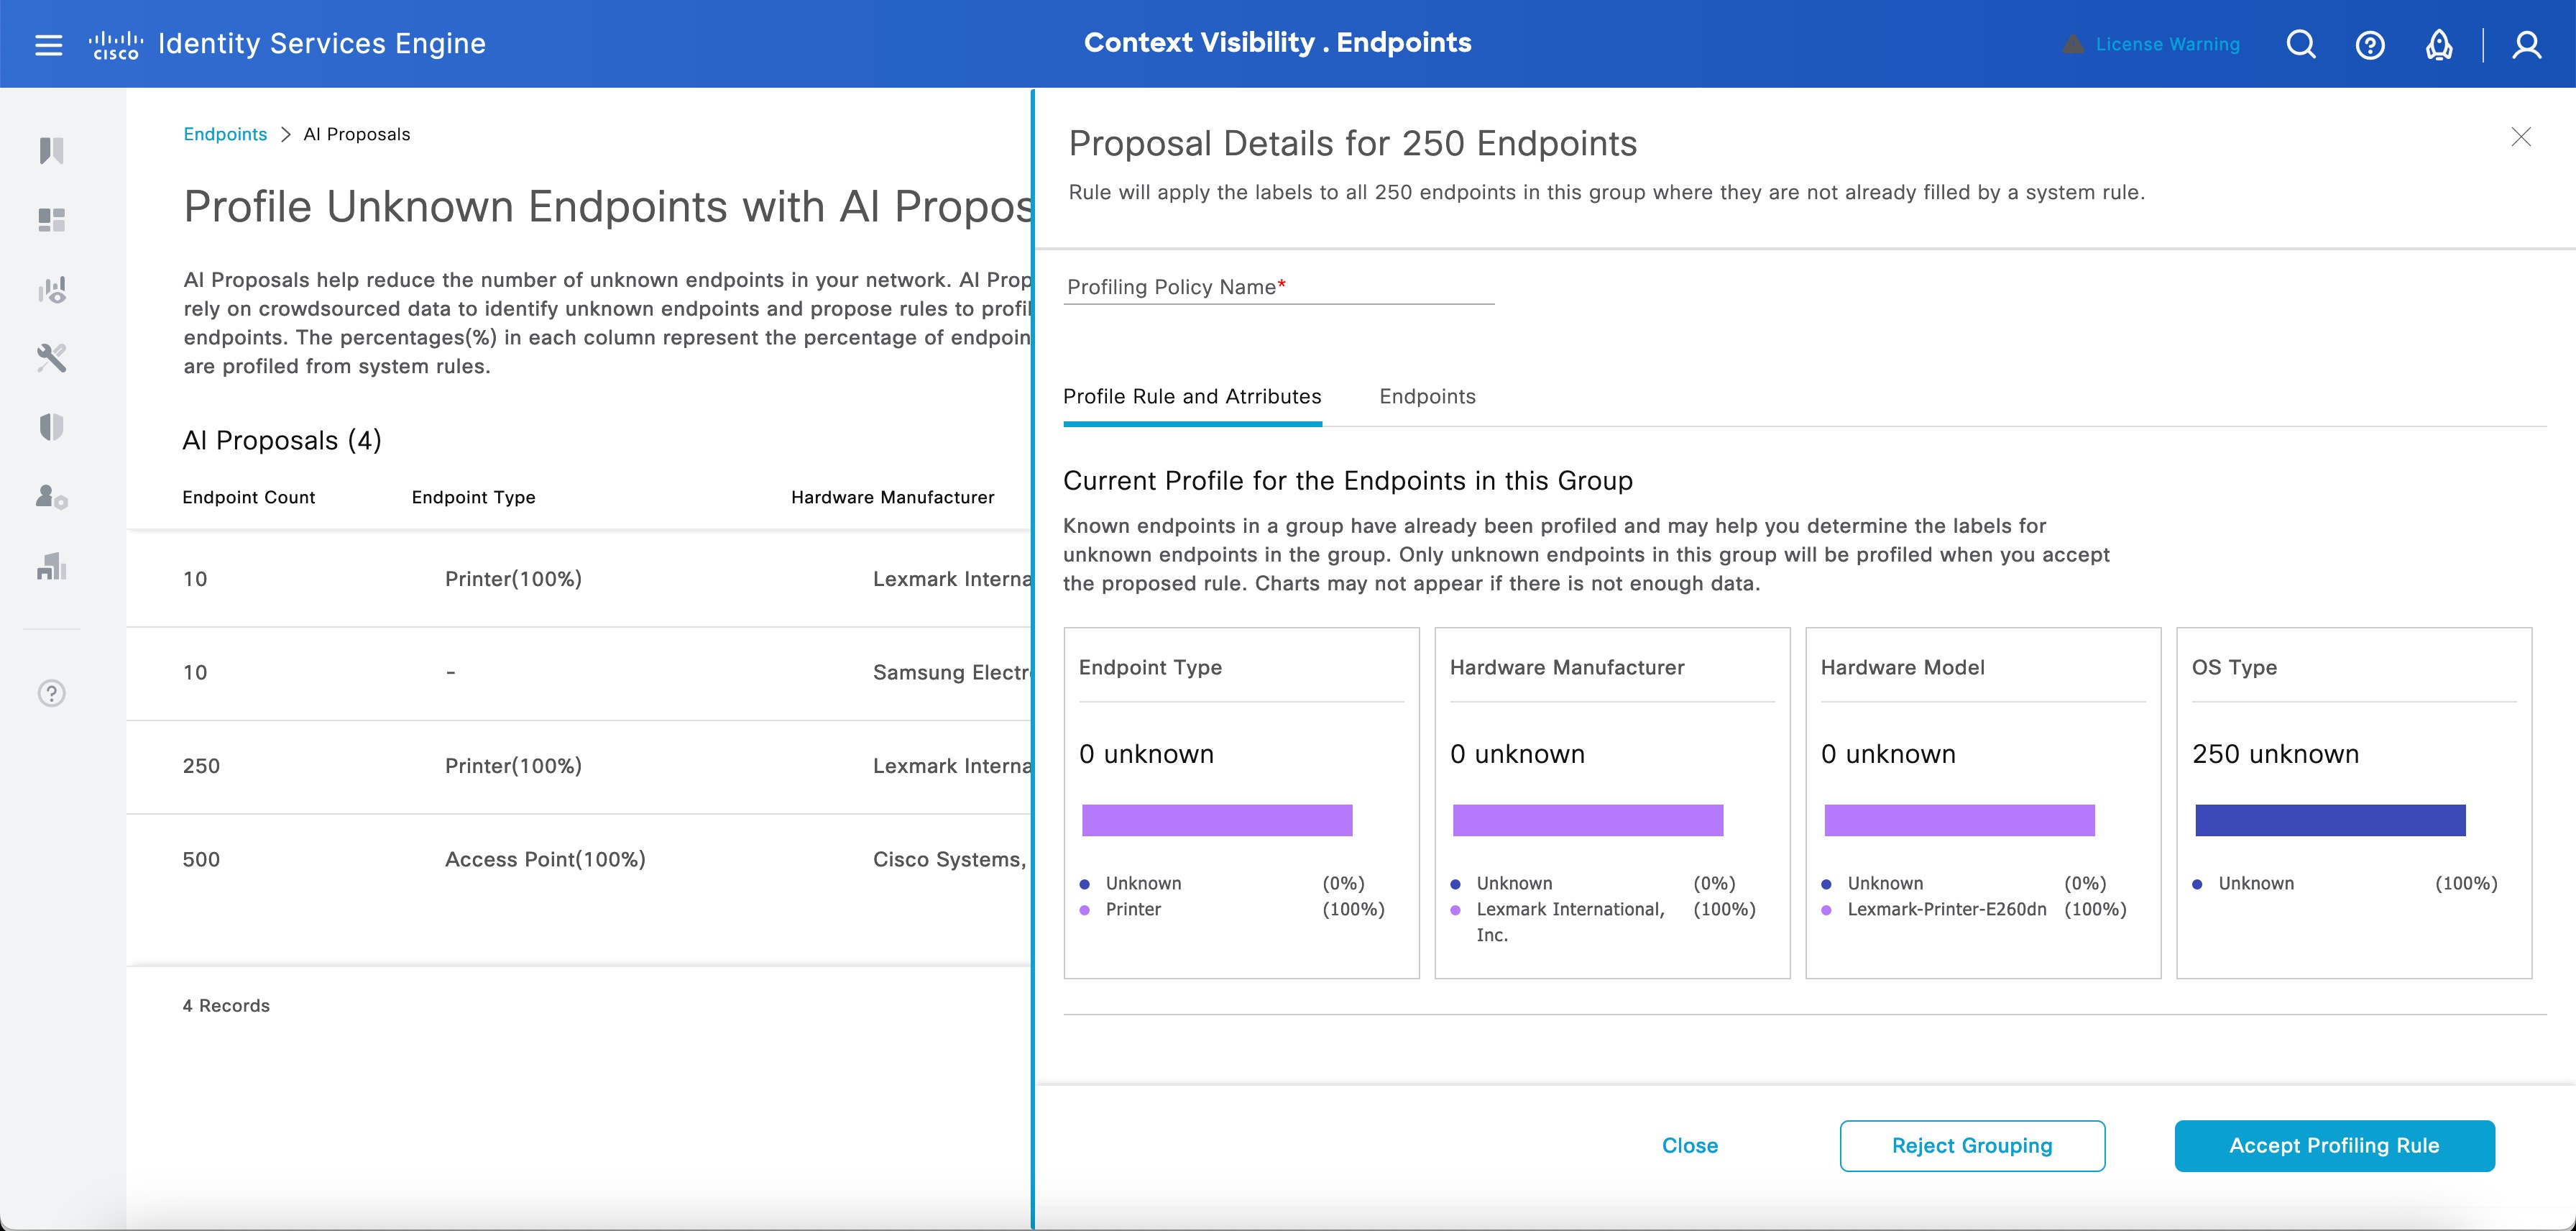Expand the Hardware Manufacturer dropdown
The height and width of the screenshot is (1231, 2576).
click(x=892, y=496)
